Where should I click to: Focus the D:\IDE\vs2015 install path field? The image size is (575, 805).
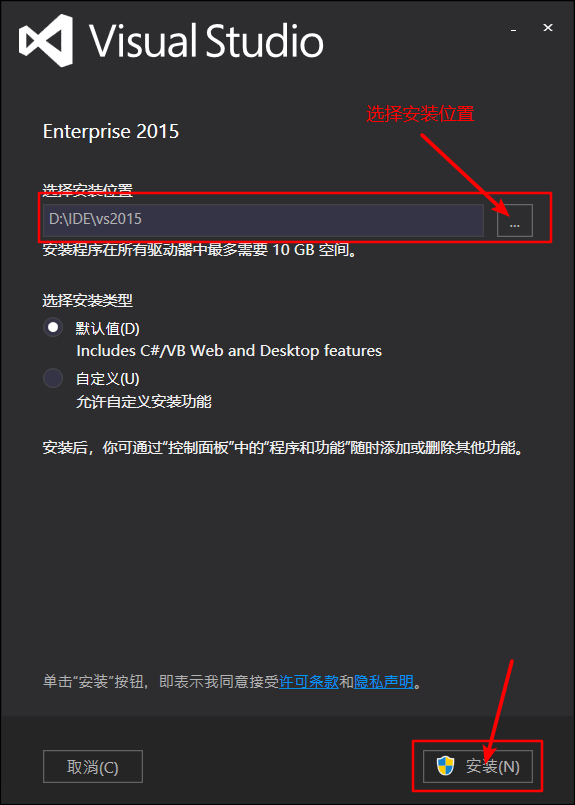tap(263, 221)
